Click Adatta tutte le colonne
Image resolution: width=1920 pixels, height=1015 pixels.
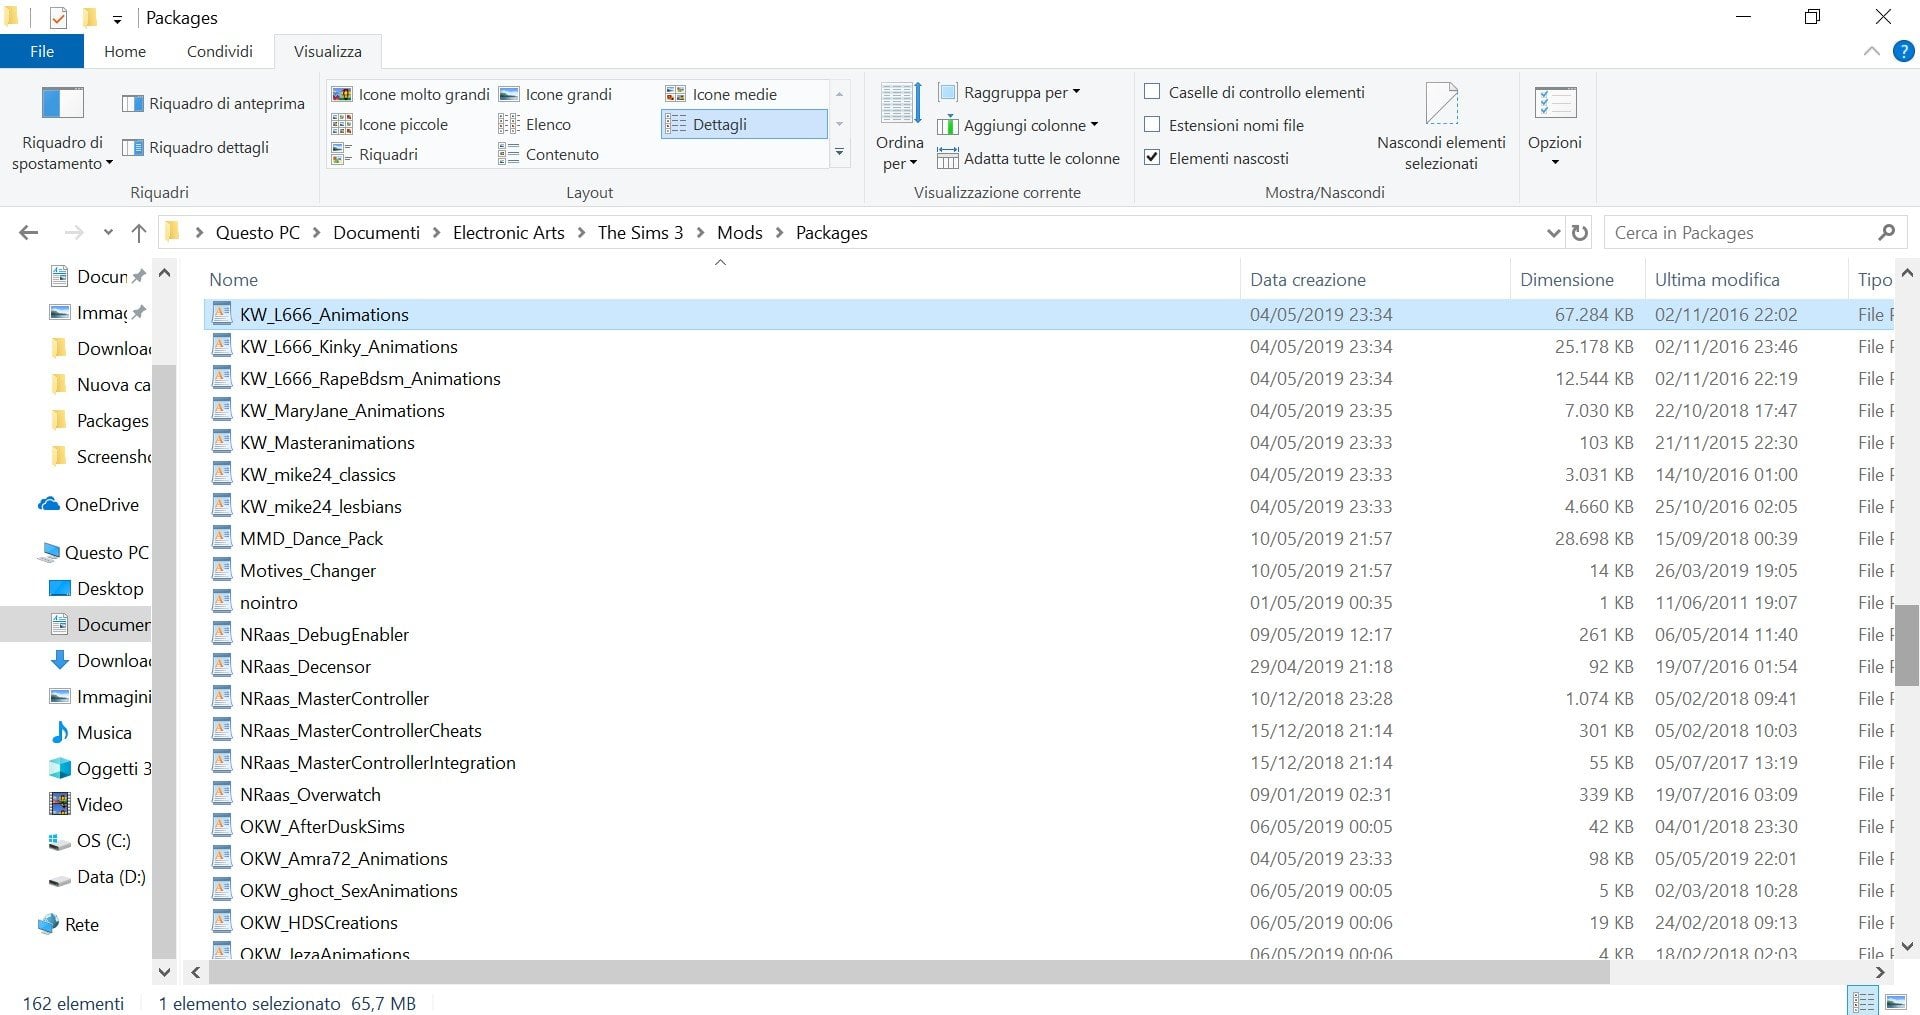coord(1029,158)
